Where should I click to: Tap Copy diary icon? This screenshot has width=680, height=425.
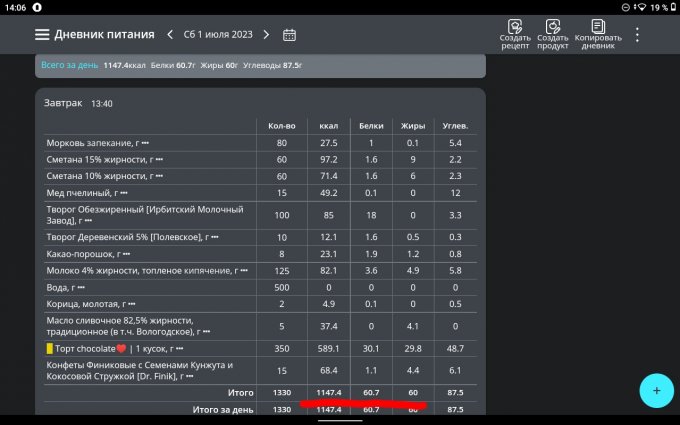tap(598, 33)
